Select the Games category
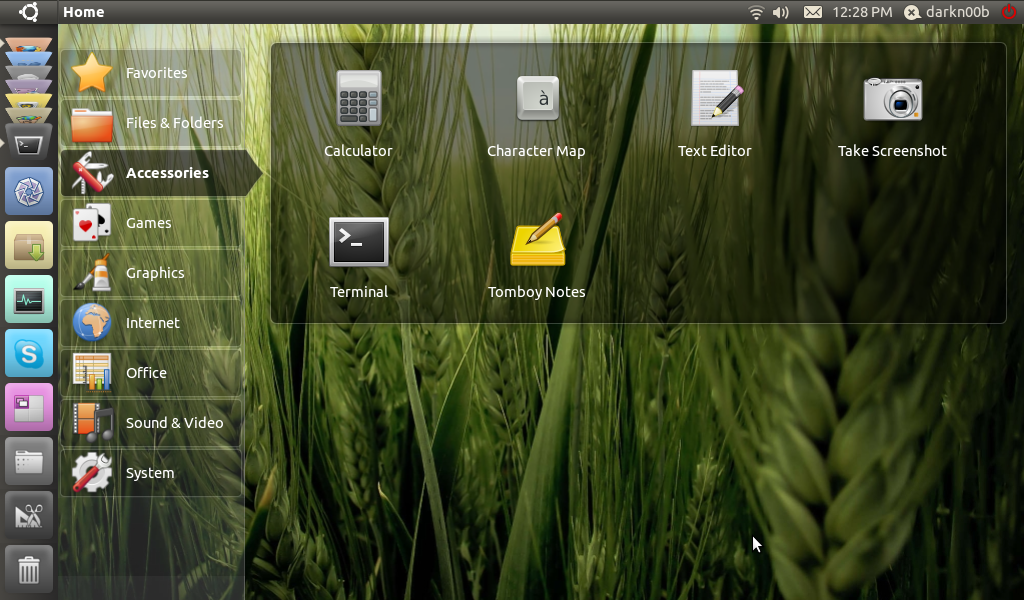The height and width of the screenshot is (600, 1024). 151,223
